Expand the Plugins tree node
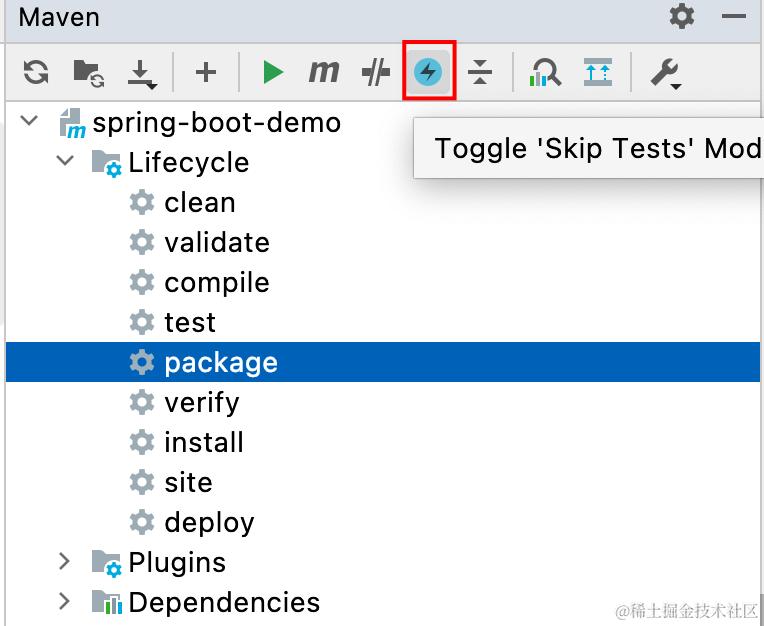This screenshot has height=626, width=764. (65, 561)
